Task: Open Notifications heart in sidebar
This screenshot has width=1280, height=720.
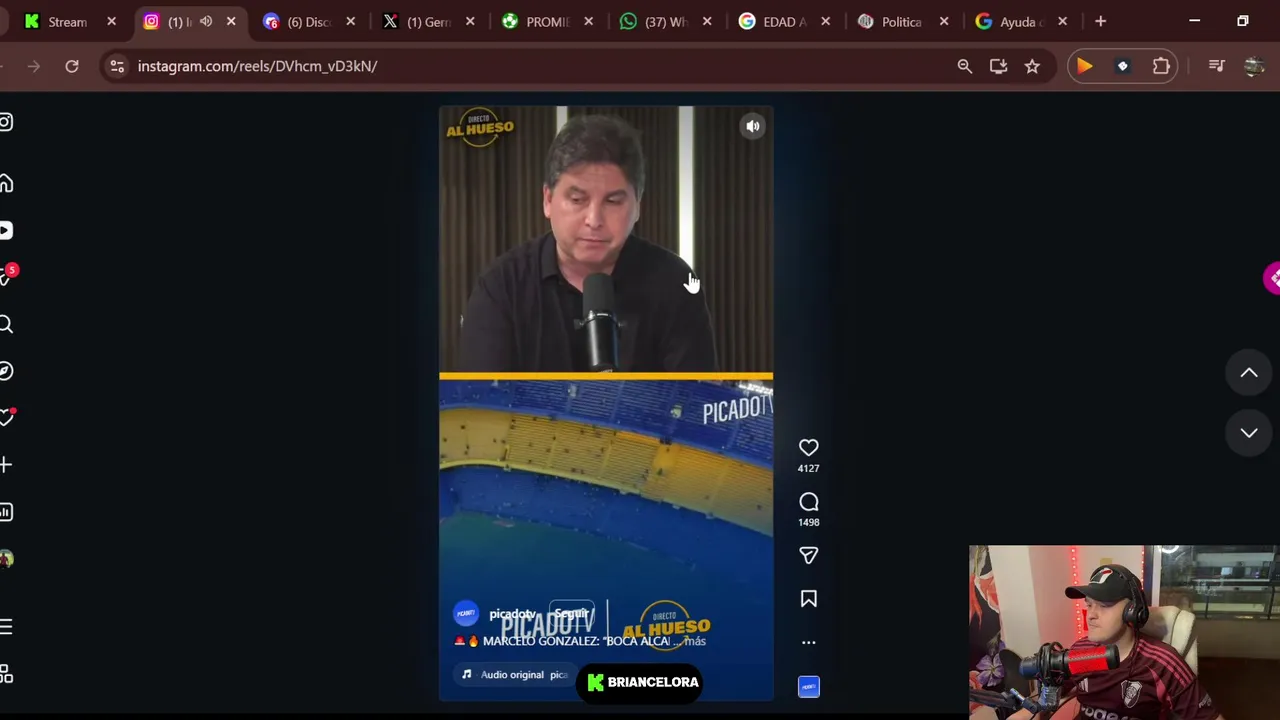Action: coord(6,418)
